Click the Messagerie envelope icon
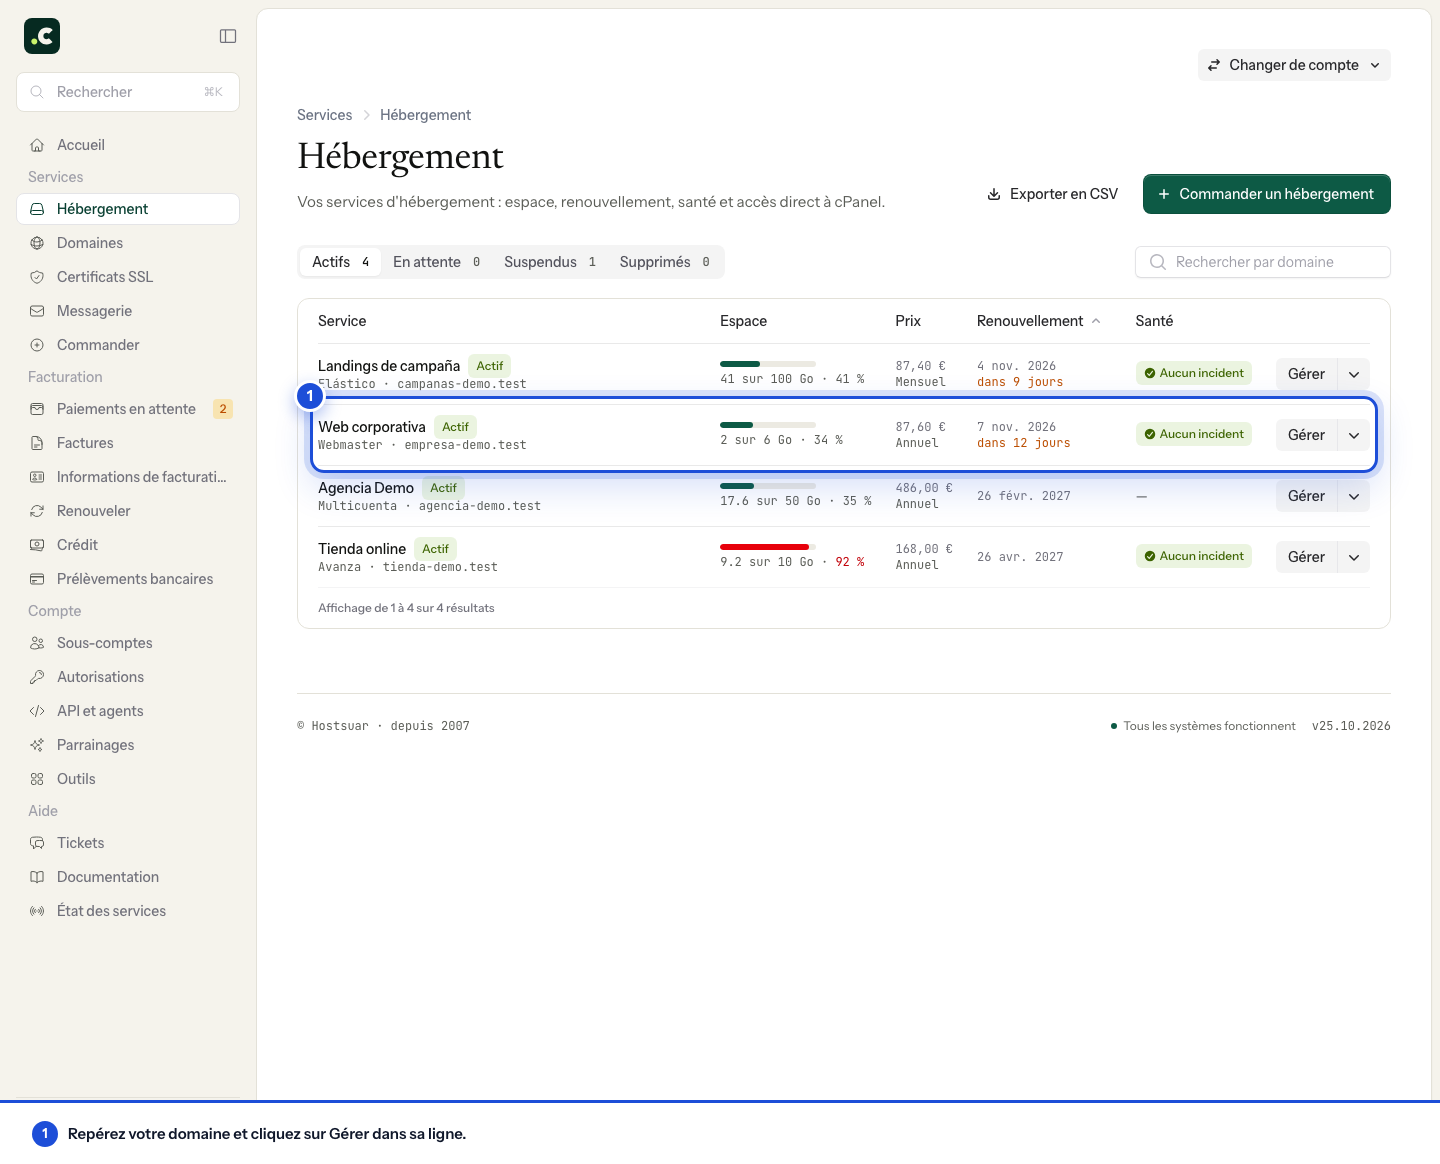Screen dimensions: 1440x1164 click(37, 311)
